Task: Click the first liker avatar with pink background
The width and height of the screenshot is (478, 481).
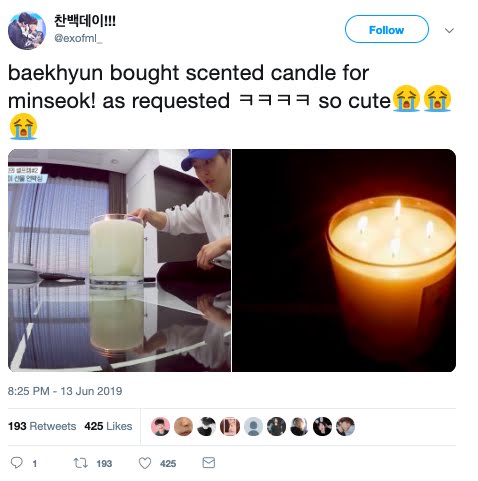Action: (160, 426)
